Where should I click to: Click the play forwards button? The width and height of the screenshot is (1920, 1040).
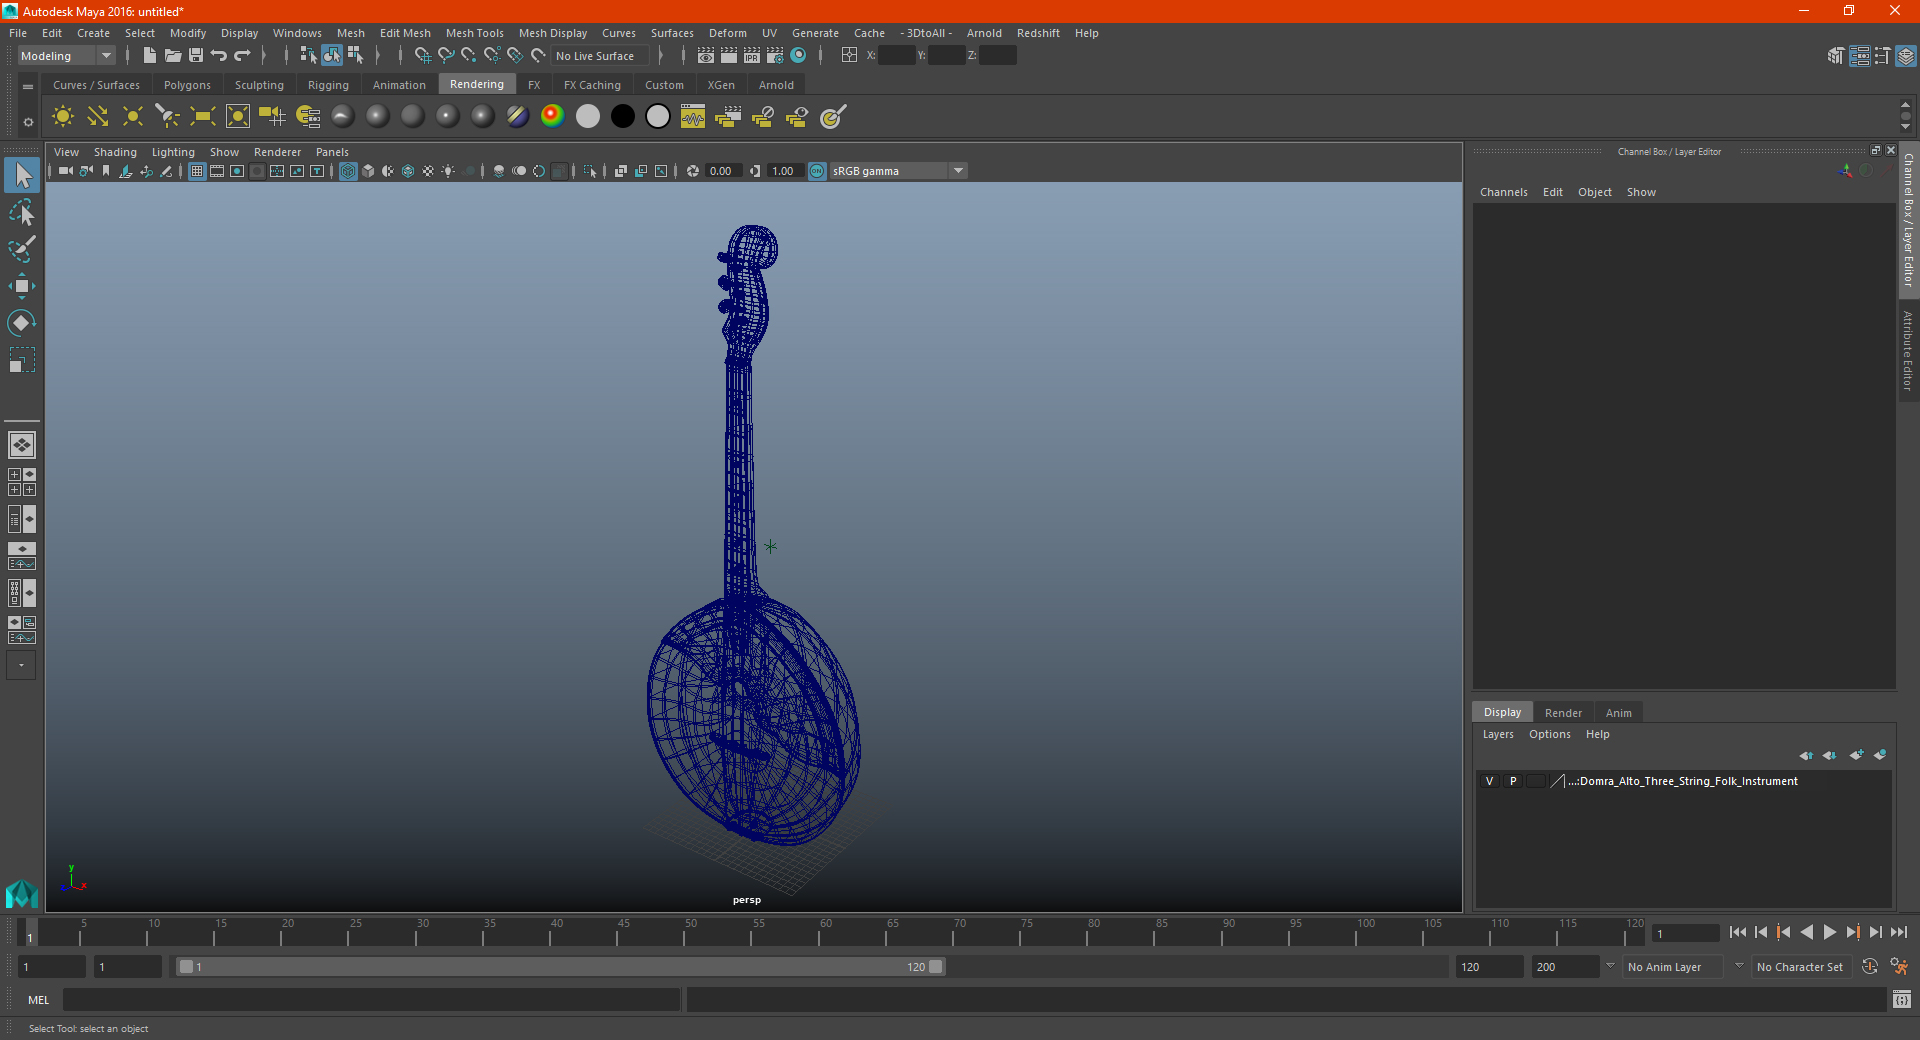pyautogui.click(x=1829, y=932)
